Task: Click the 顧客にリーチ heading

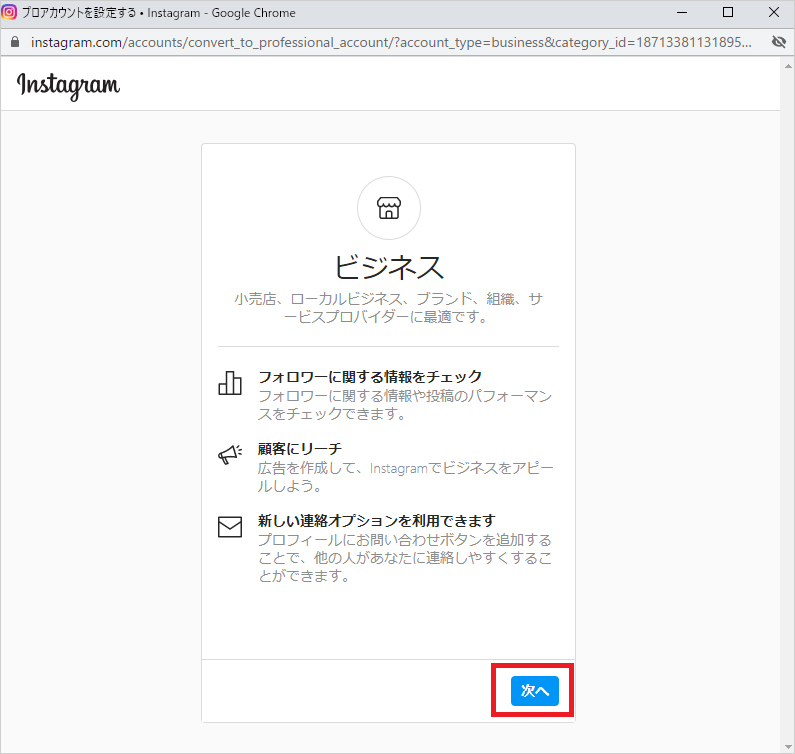Action: pyautogui.click(x=300, y=449)
